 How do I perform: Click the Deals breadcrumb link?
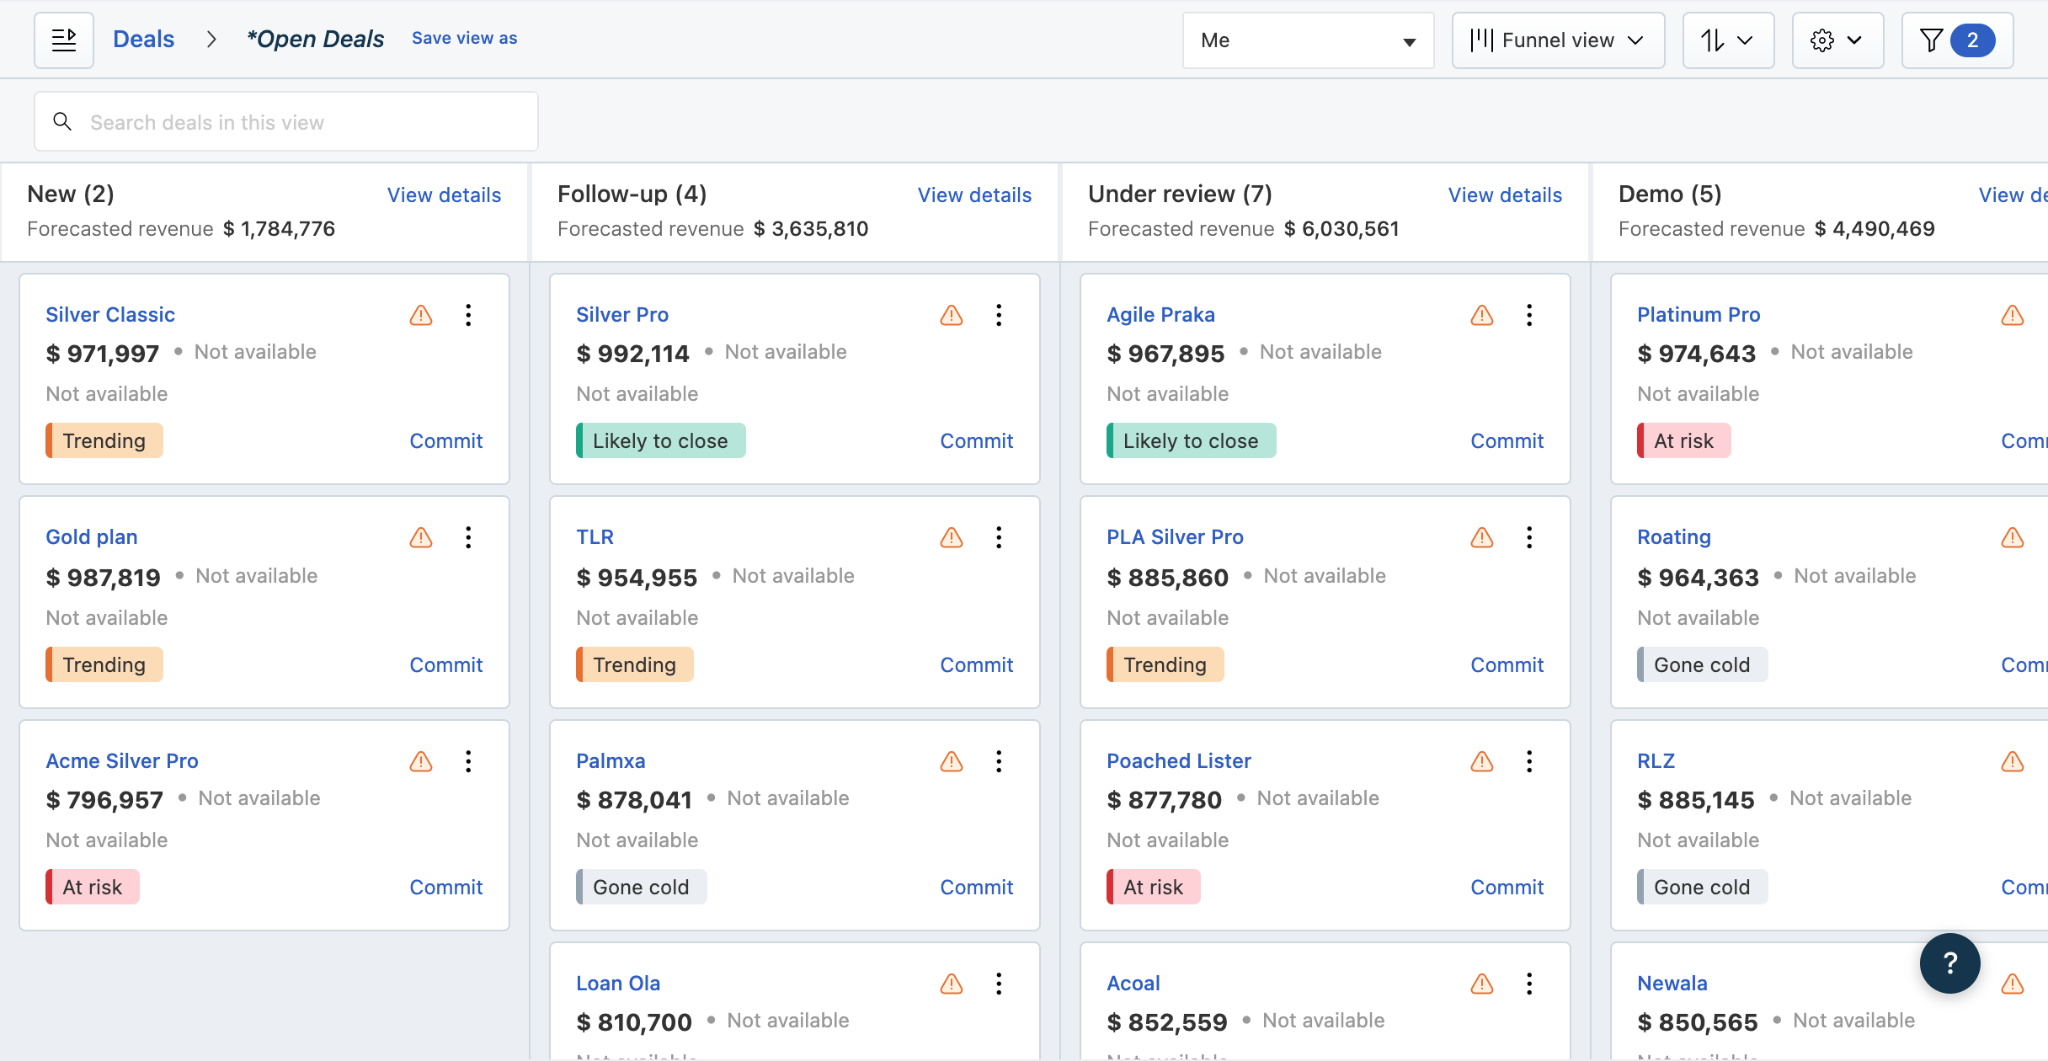coord(144,39)
